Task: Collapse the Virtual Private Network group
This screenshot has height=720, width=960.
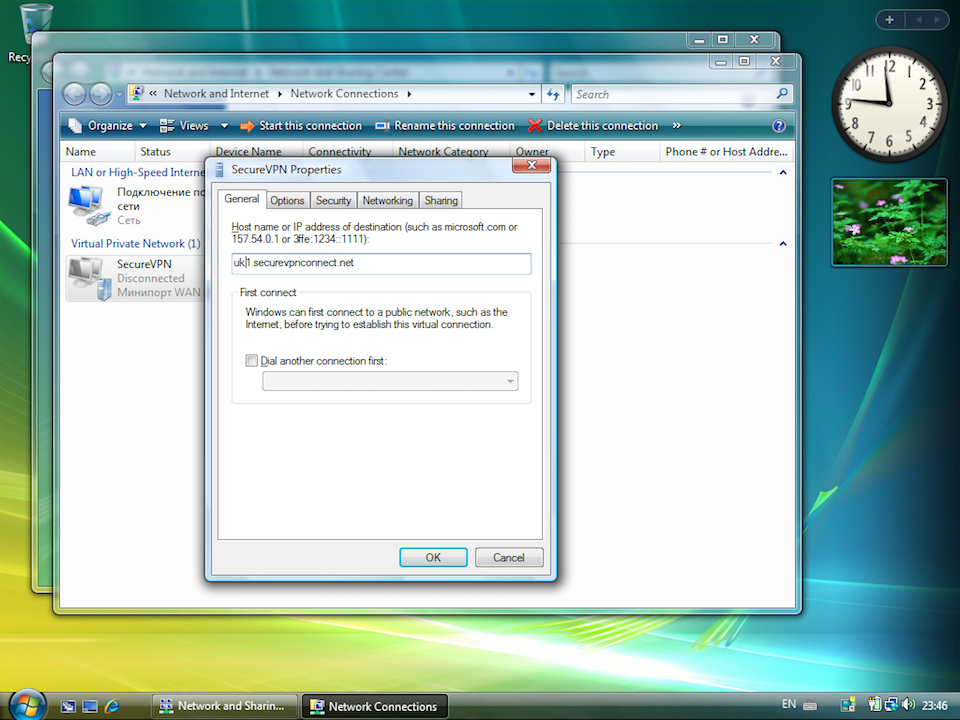Action: [x=783, y=244]
